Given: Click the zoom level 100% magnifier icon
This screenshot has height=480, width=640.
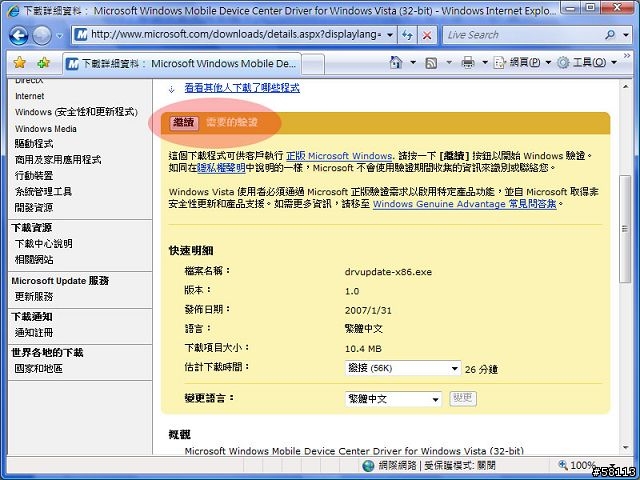Looking at the screenshot, I should 563,465.
